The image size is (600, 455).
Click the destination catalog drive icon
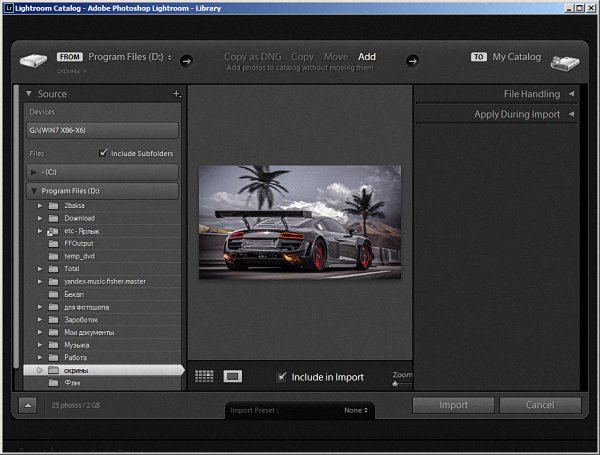564,61
